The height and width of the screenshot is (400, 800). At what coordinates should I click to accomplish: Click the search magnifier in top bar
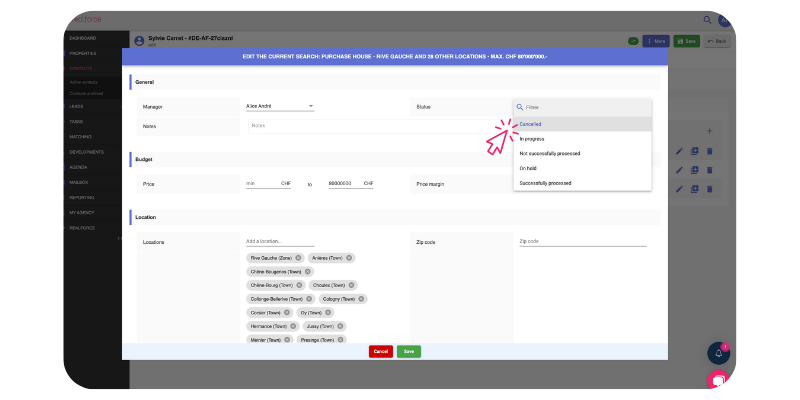pos(708,19)
